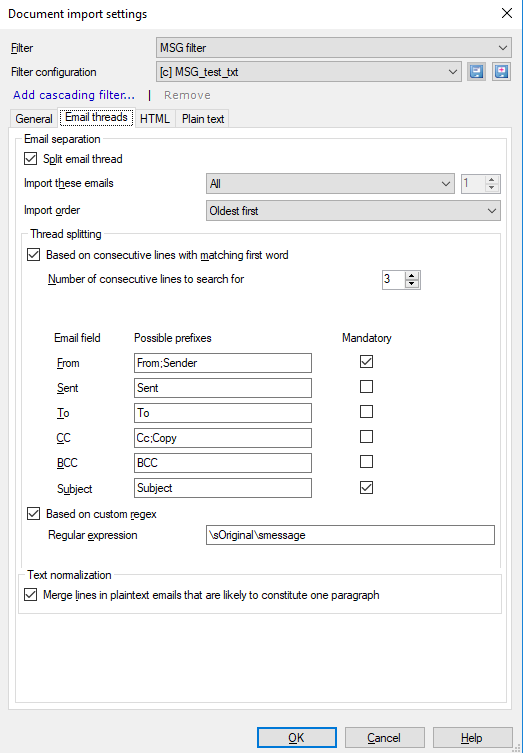Click the Possible prefixes column header
Screen dimensions: 523x753
pyautogui.click(x=172, y=338)
